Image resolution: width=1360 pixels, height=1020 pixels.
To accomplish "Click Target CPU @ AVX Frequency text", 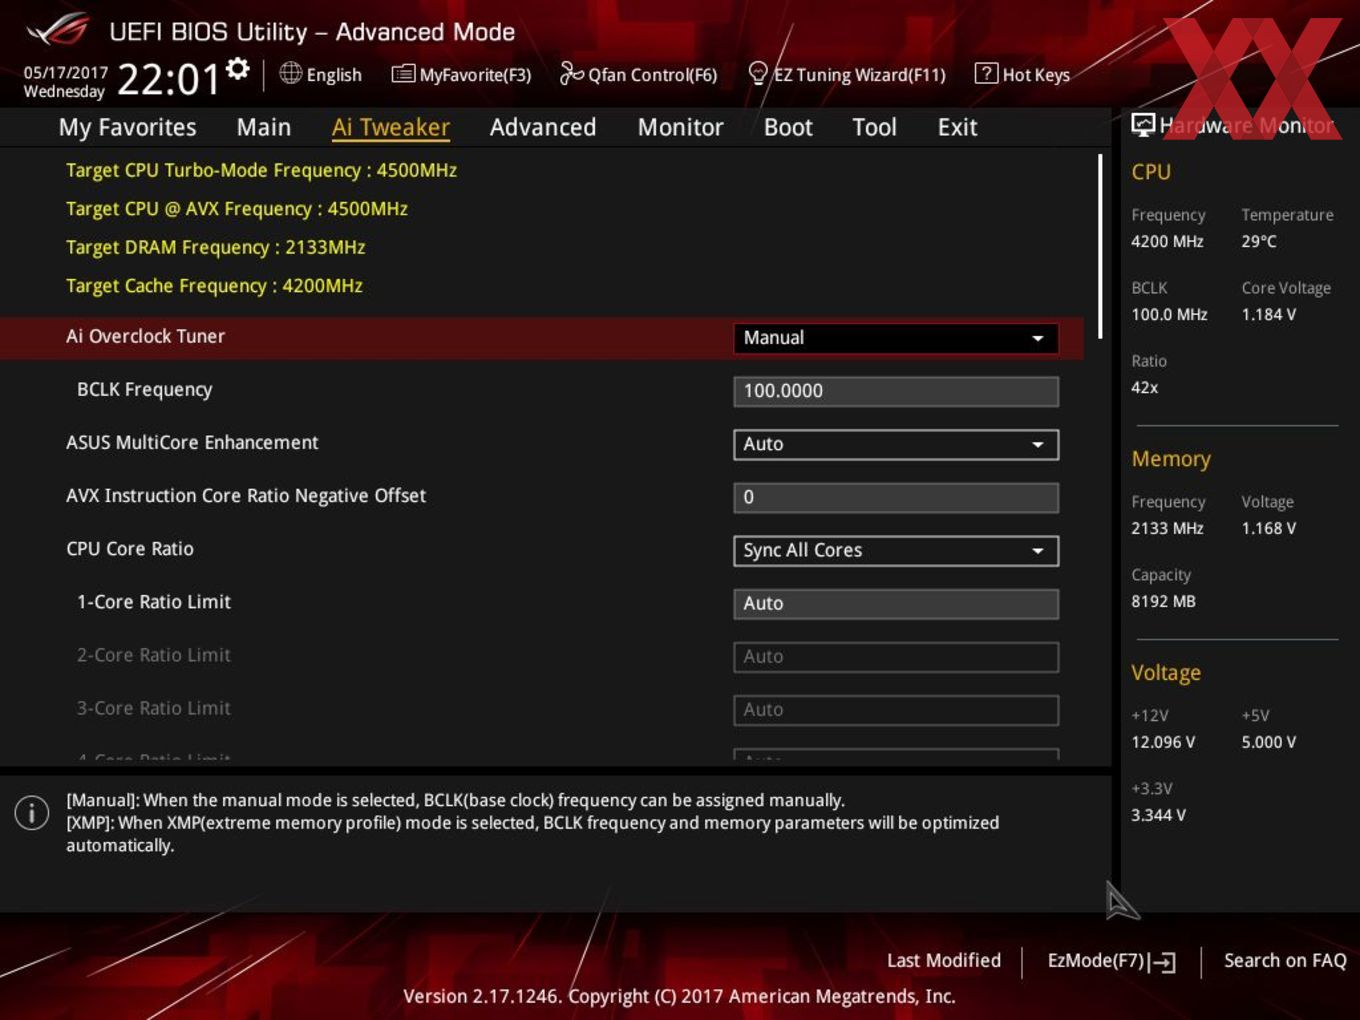I will tap(237, 208).
